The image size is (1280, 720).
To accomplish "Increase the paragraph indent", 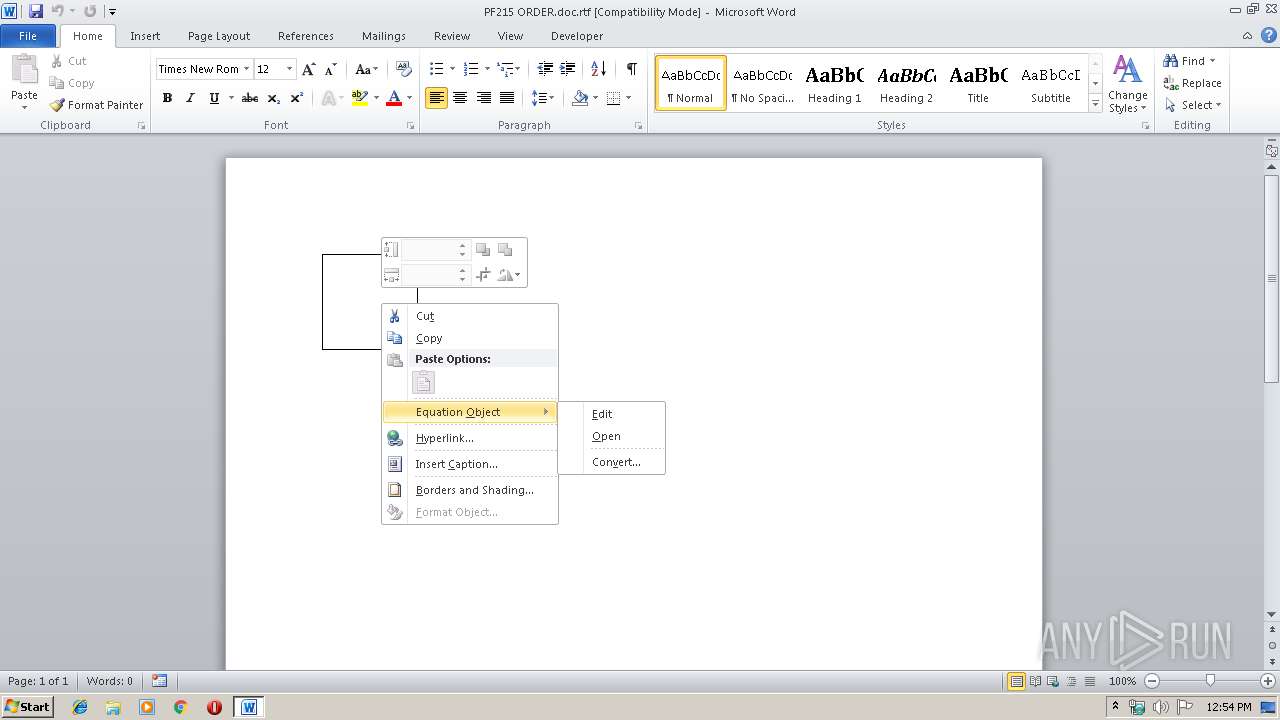I will click(x=567, y=69).
